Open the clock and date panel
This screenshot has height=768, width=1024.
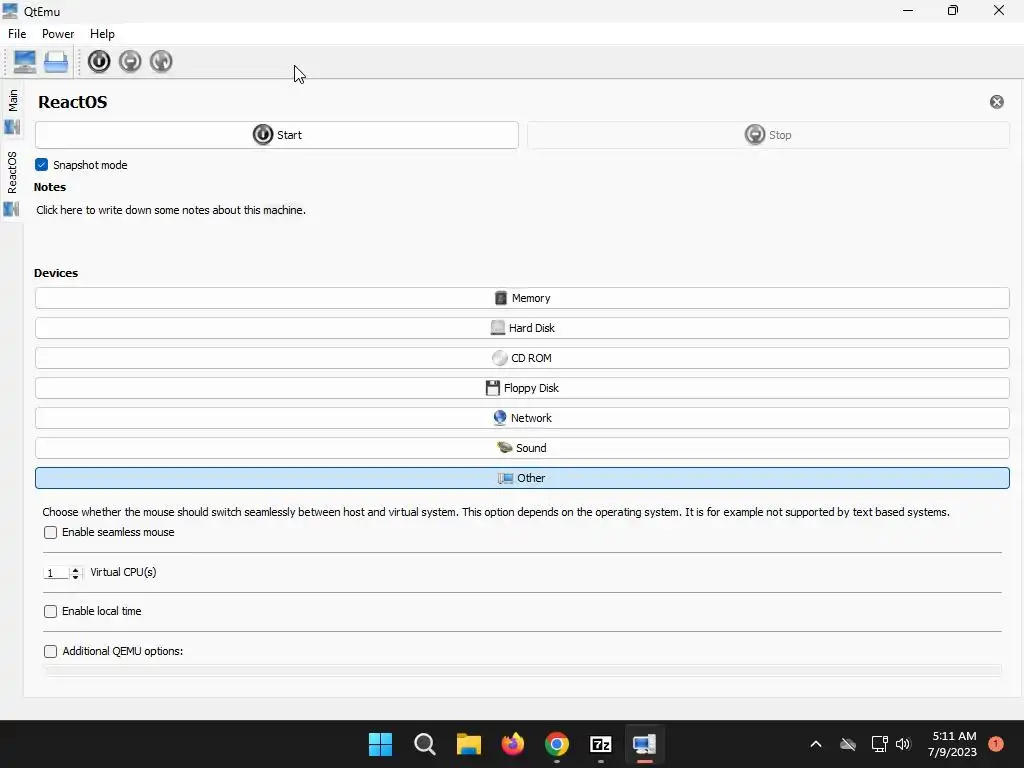[953, 744]
